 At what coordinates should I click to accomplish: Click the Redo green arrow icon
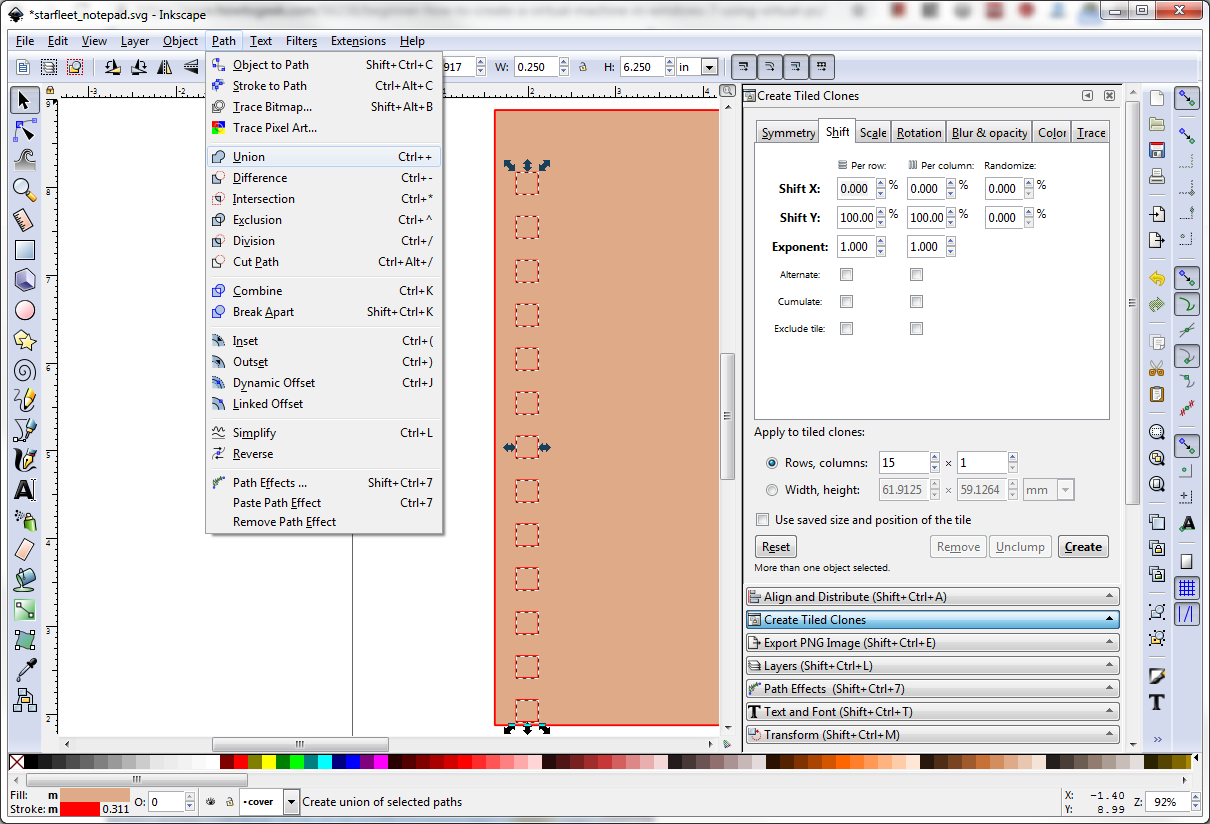click(1157, 304)
